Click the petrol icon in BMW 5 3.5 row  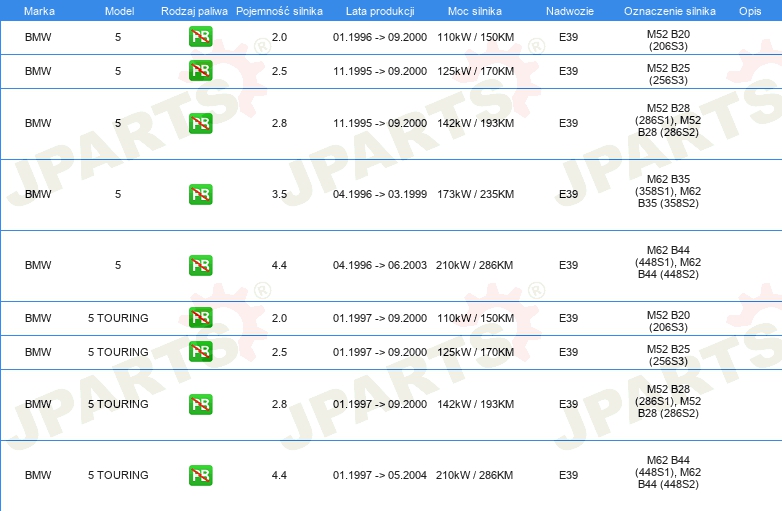click(200, 194)
